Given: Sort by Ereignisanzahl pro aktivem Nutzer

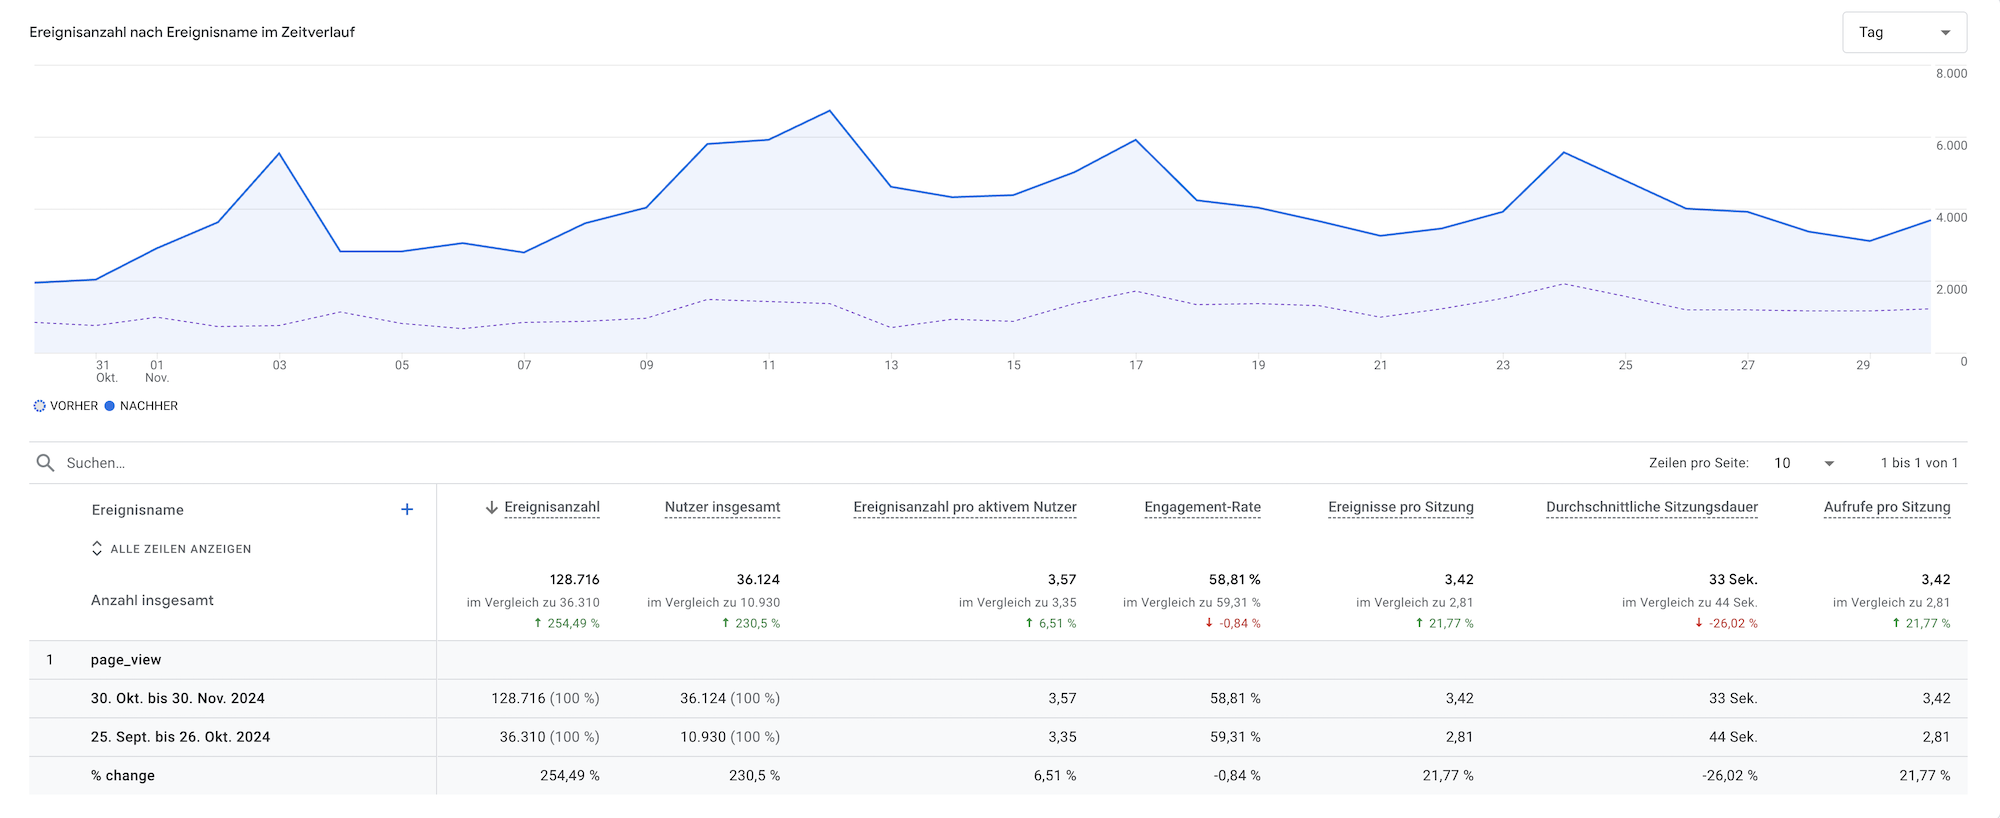Looking at the screenshot, I should [965, 507].
